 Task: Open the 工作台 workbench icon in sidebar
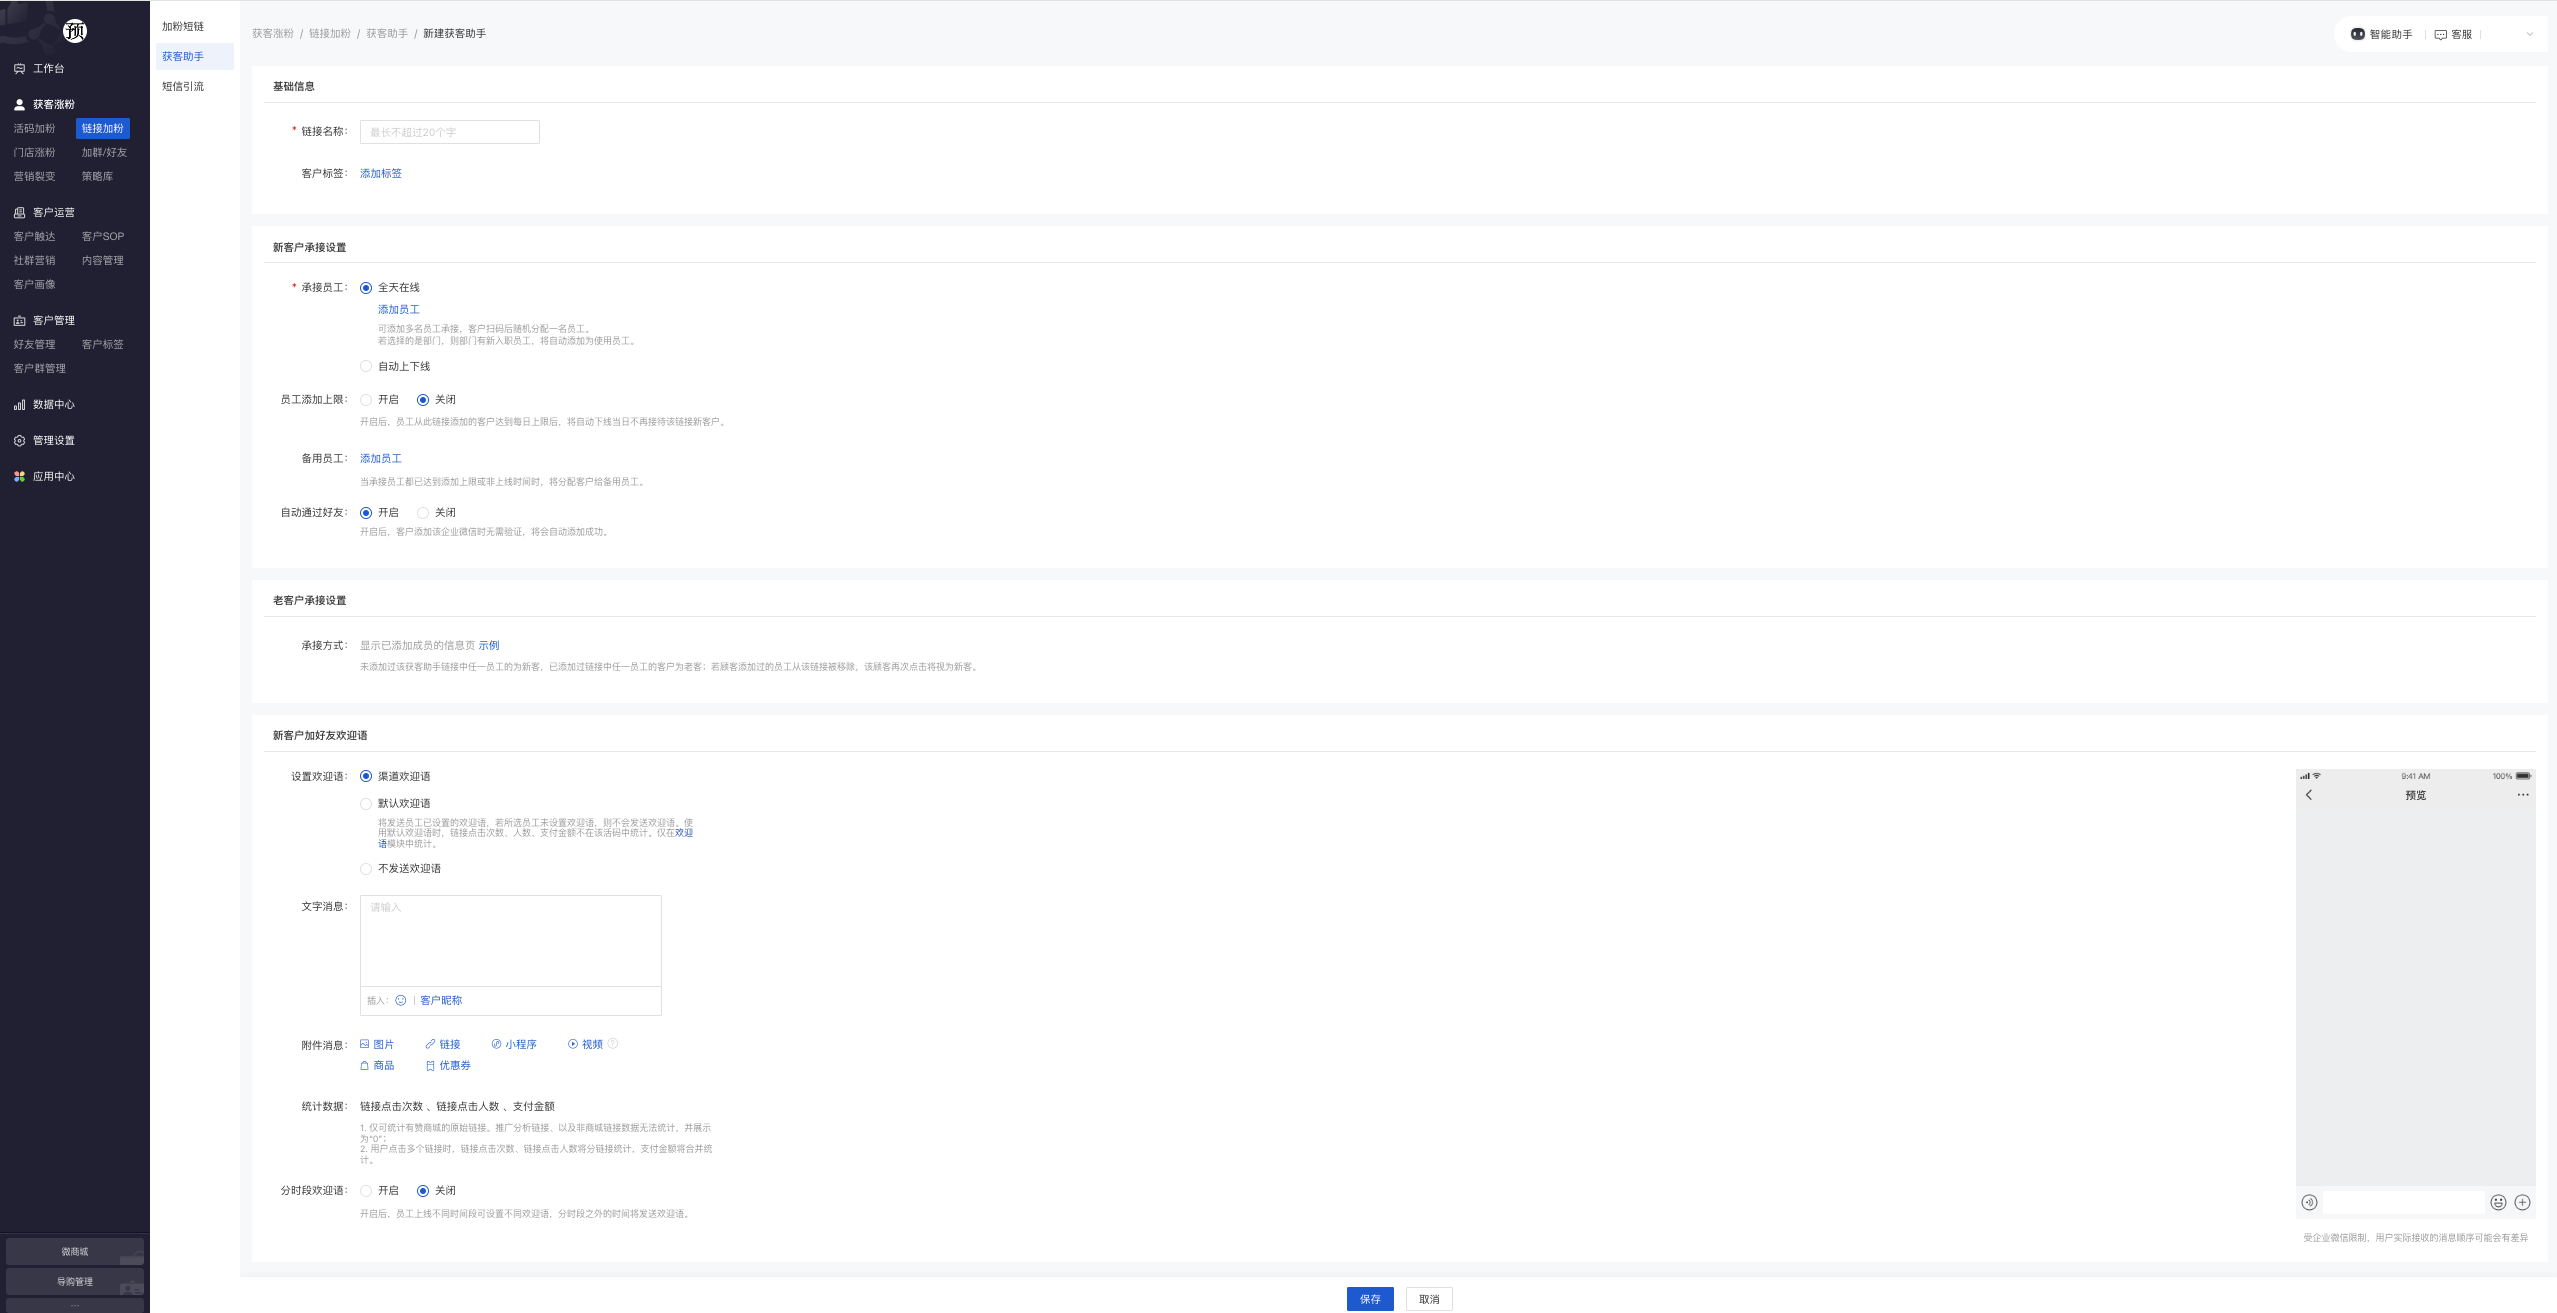[x=19, y=69]
